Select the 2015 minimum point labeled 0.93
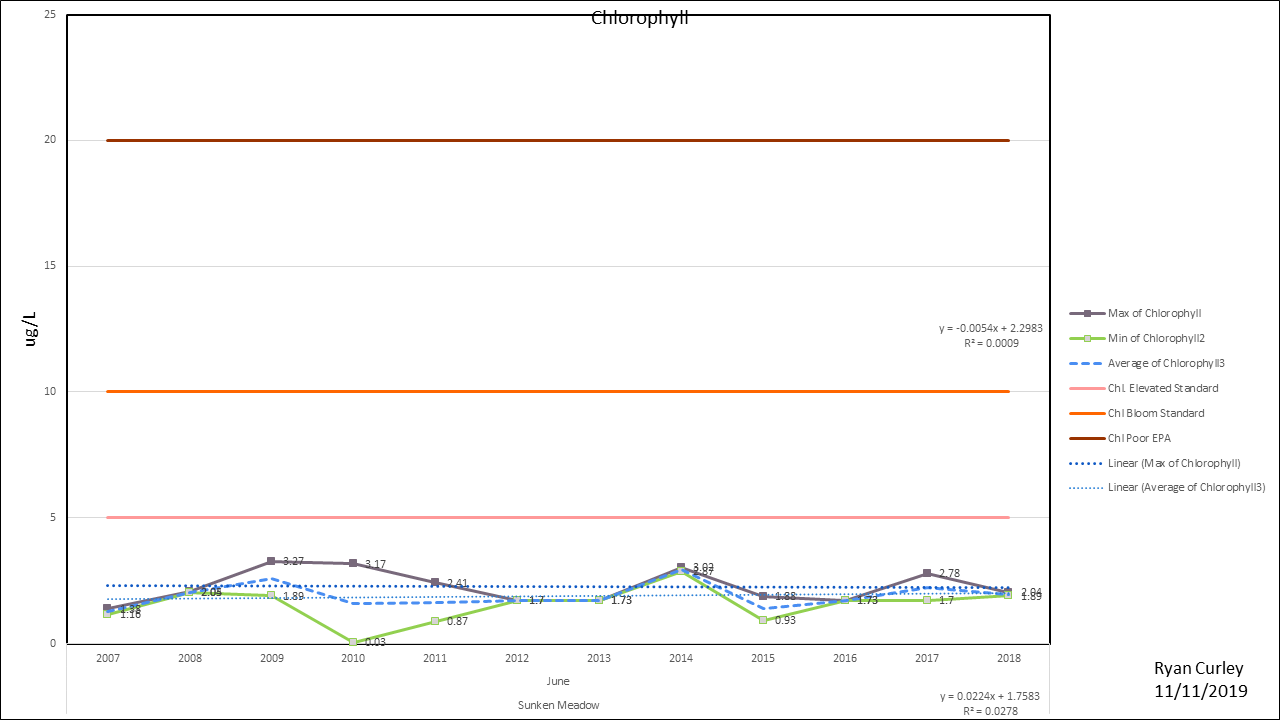This screenshot has height=720, width=1280. [763, 620]
